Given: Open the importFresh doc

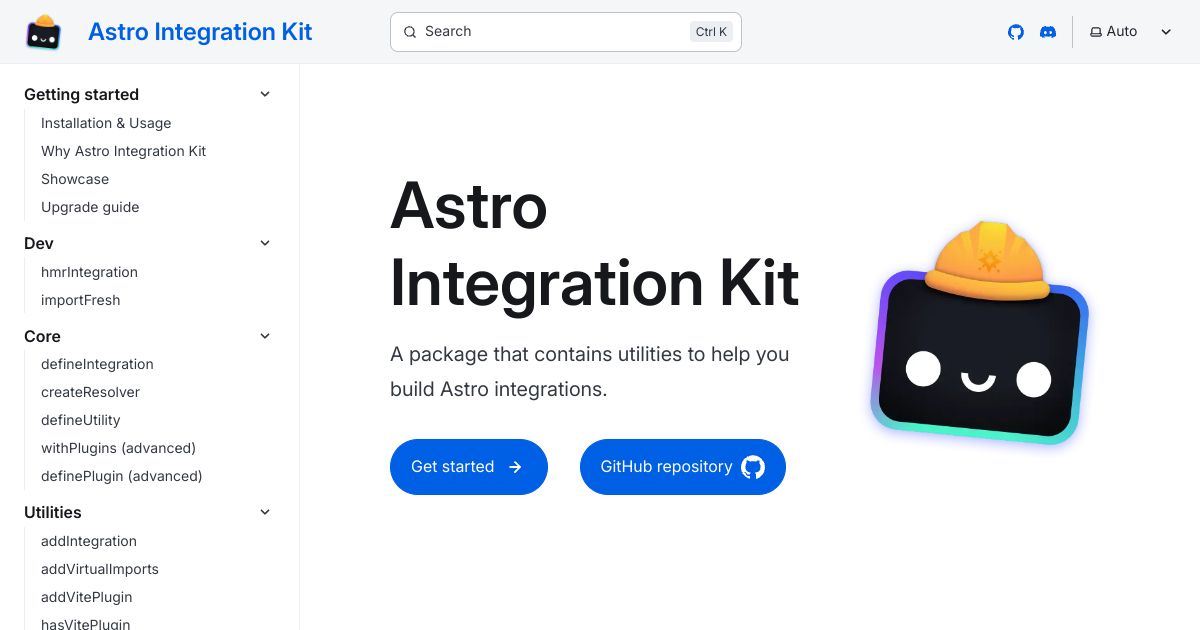Looking at the screenshot, I should [80, 300].
